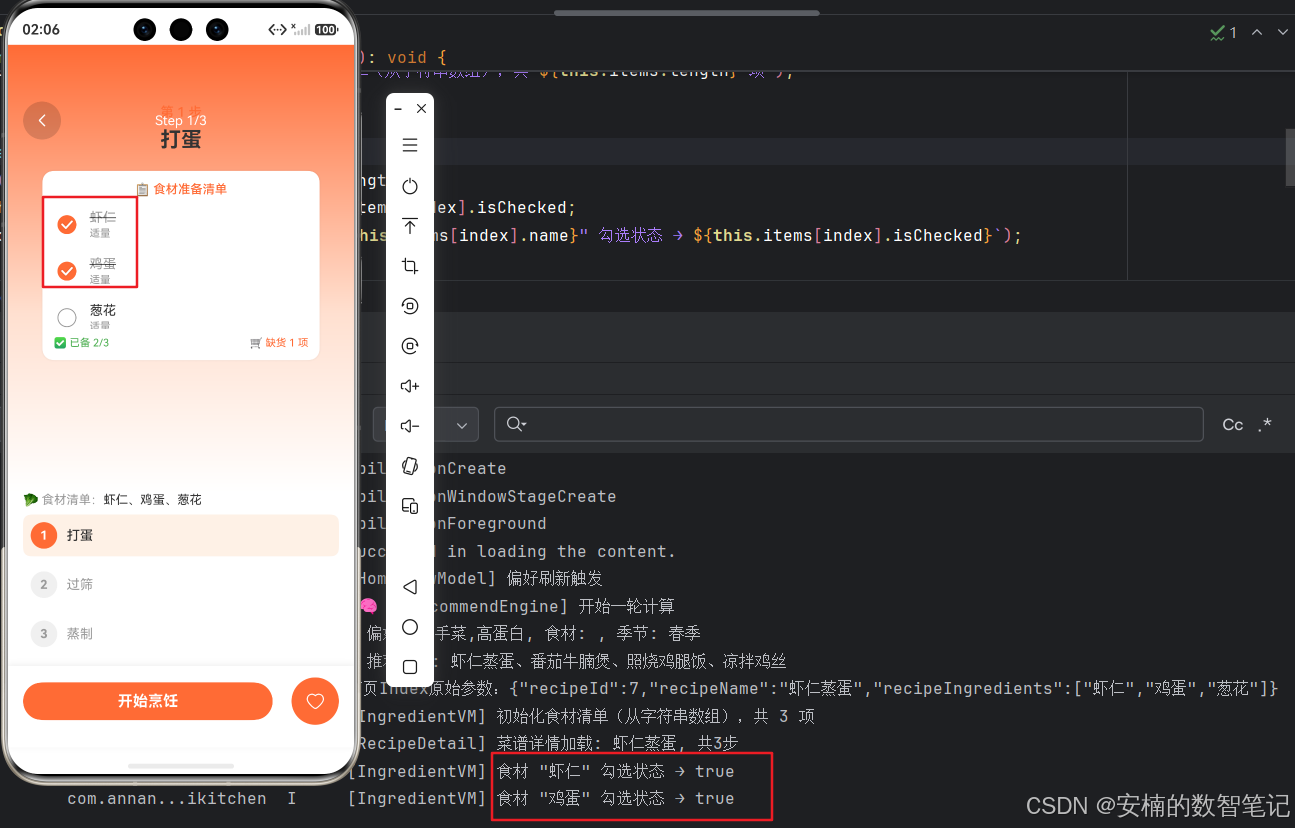Open the emulator toolbar hamburger menu

(x=410, y=145)
